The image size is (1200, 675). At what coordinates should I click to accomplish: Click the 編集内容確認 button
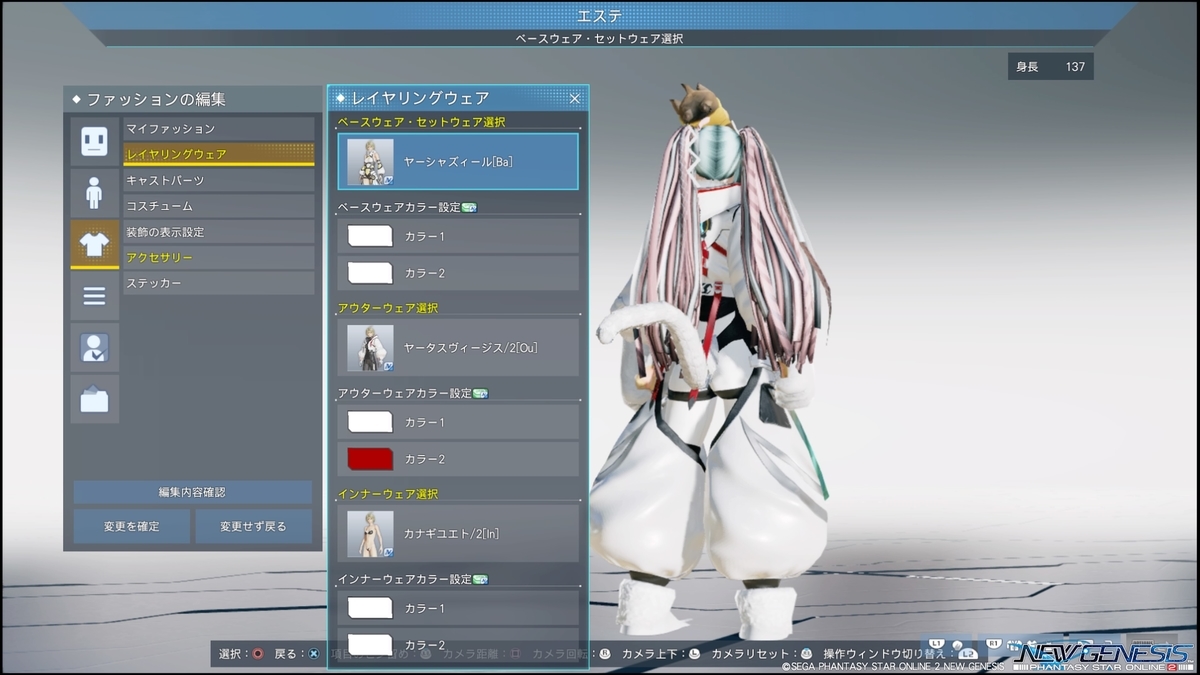pos(192,492)
